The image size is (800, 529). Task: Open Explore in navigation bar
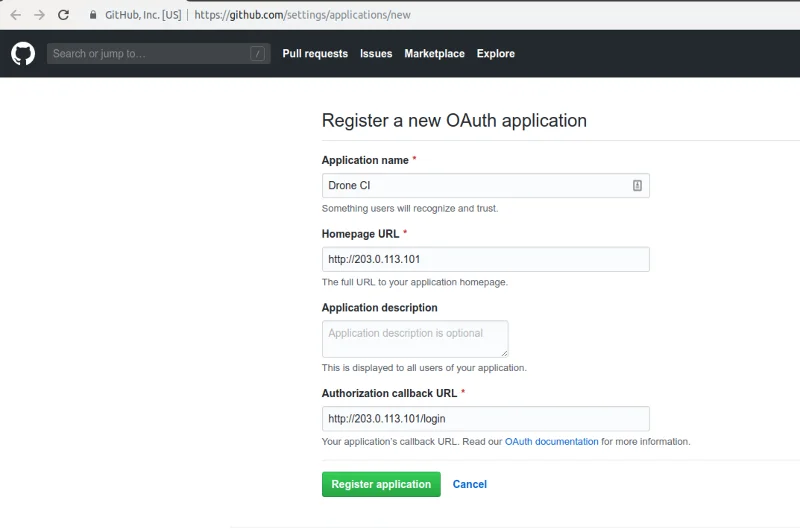click(x=496, y=54)
